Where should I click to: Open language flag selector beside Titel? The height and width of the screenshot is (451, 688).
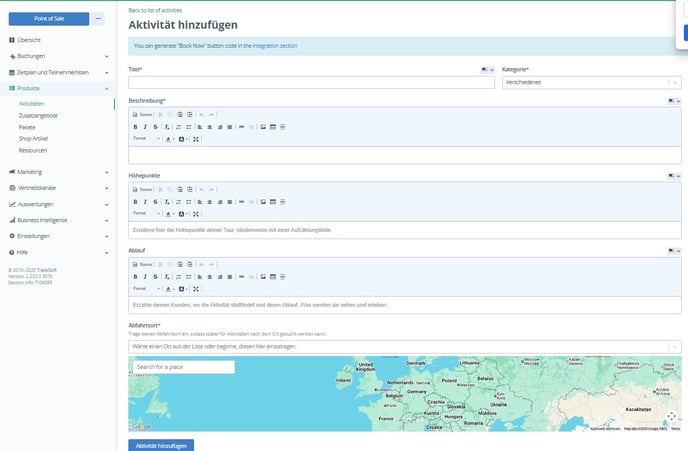487,70
